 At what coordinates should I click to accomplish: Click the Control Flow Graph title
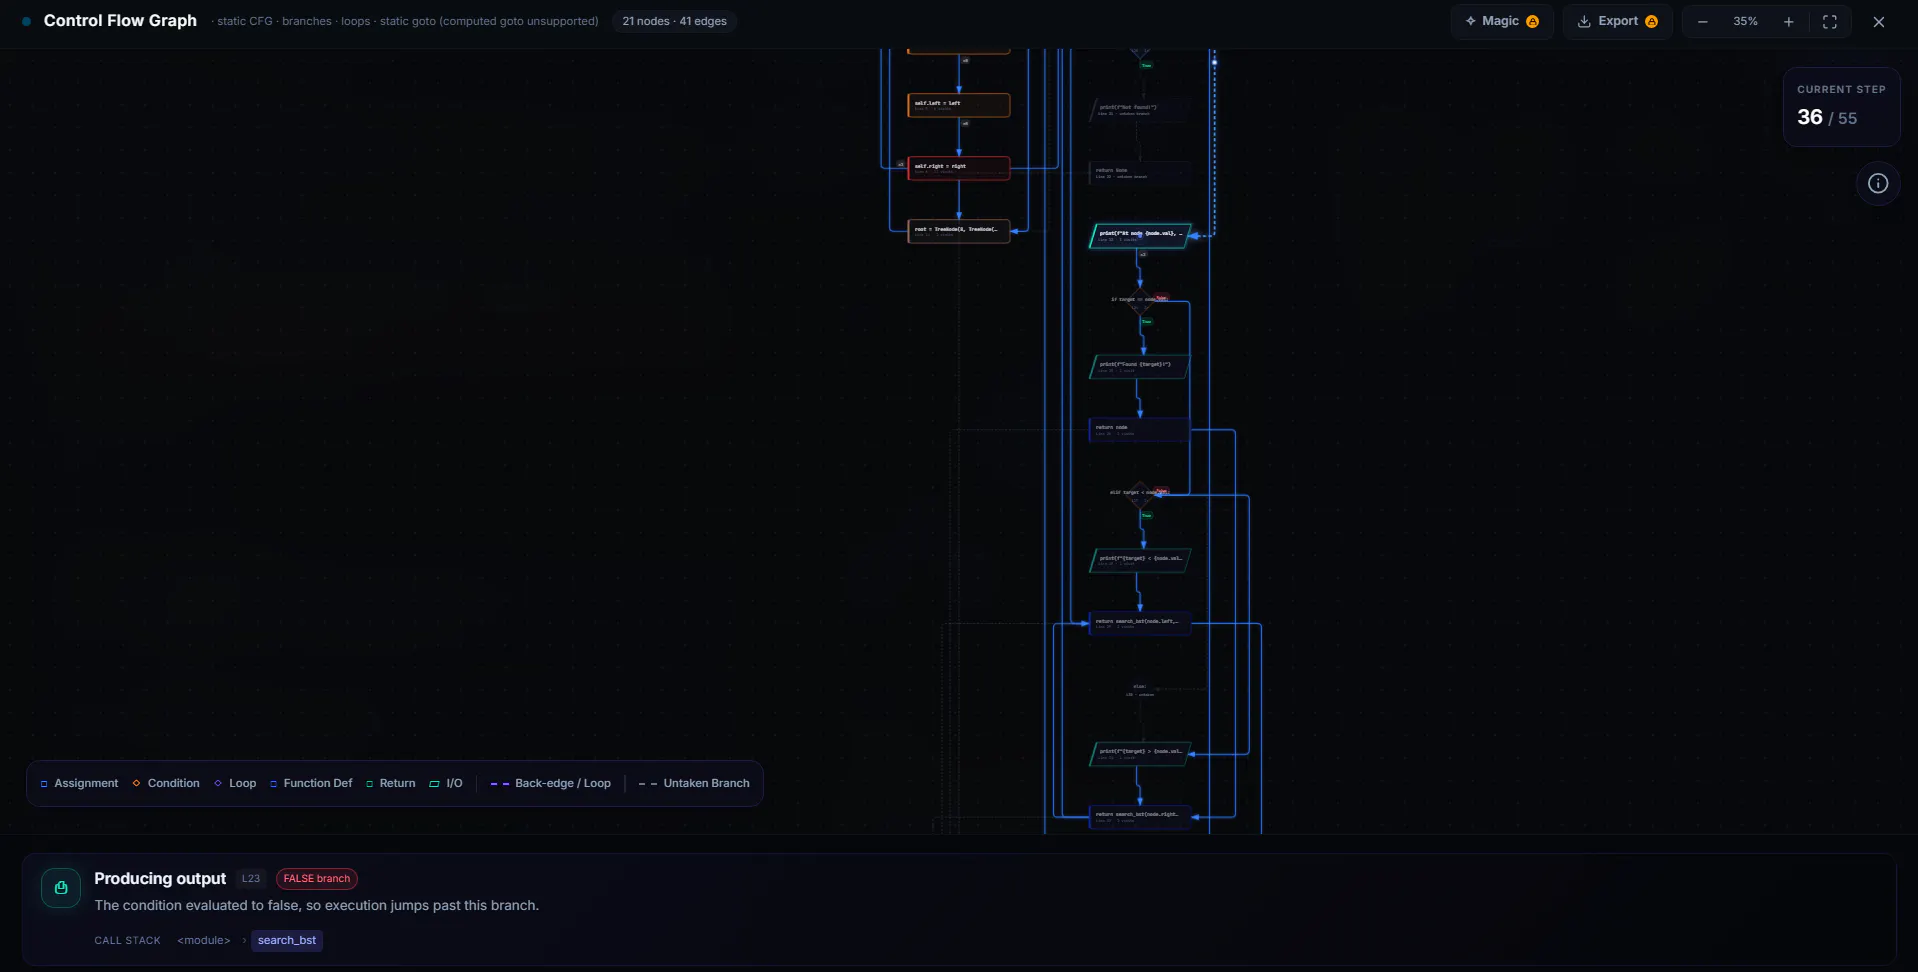pos(120,21)
